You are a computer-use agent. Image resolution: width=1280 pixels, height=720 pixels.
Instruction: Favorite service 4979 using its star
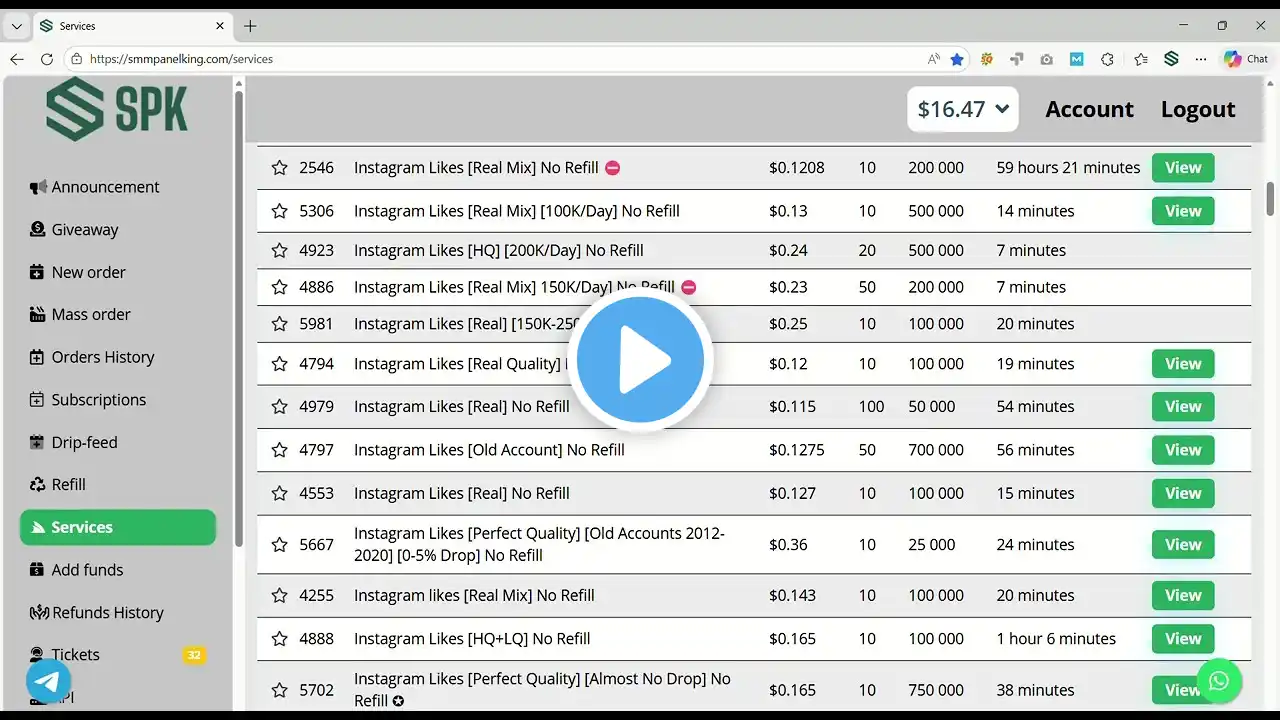pyautogui.click(x=280, y=407)
